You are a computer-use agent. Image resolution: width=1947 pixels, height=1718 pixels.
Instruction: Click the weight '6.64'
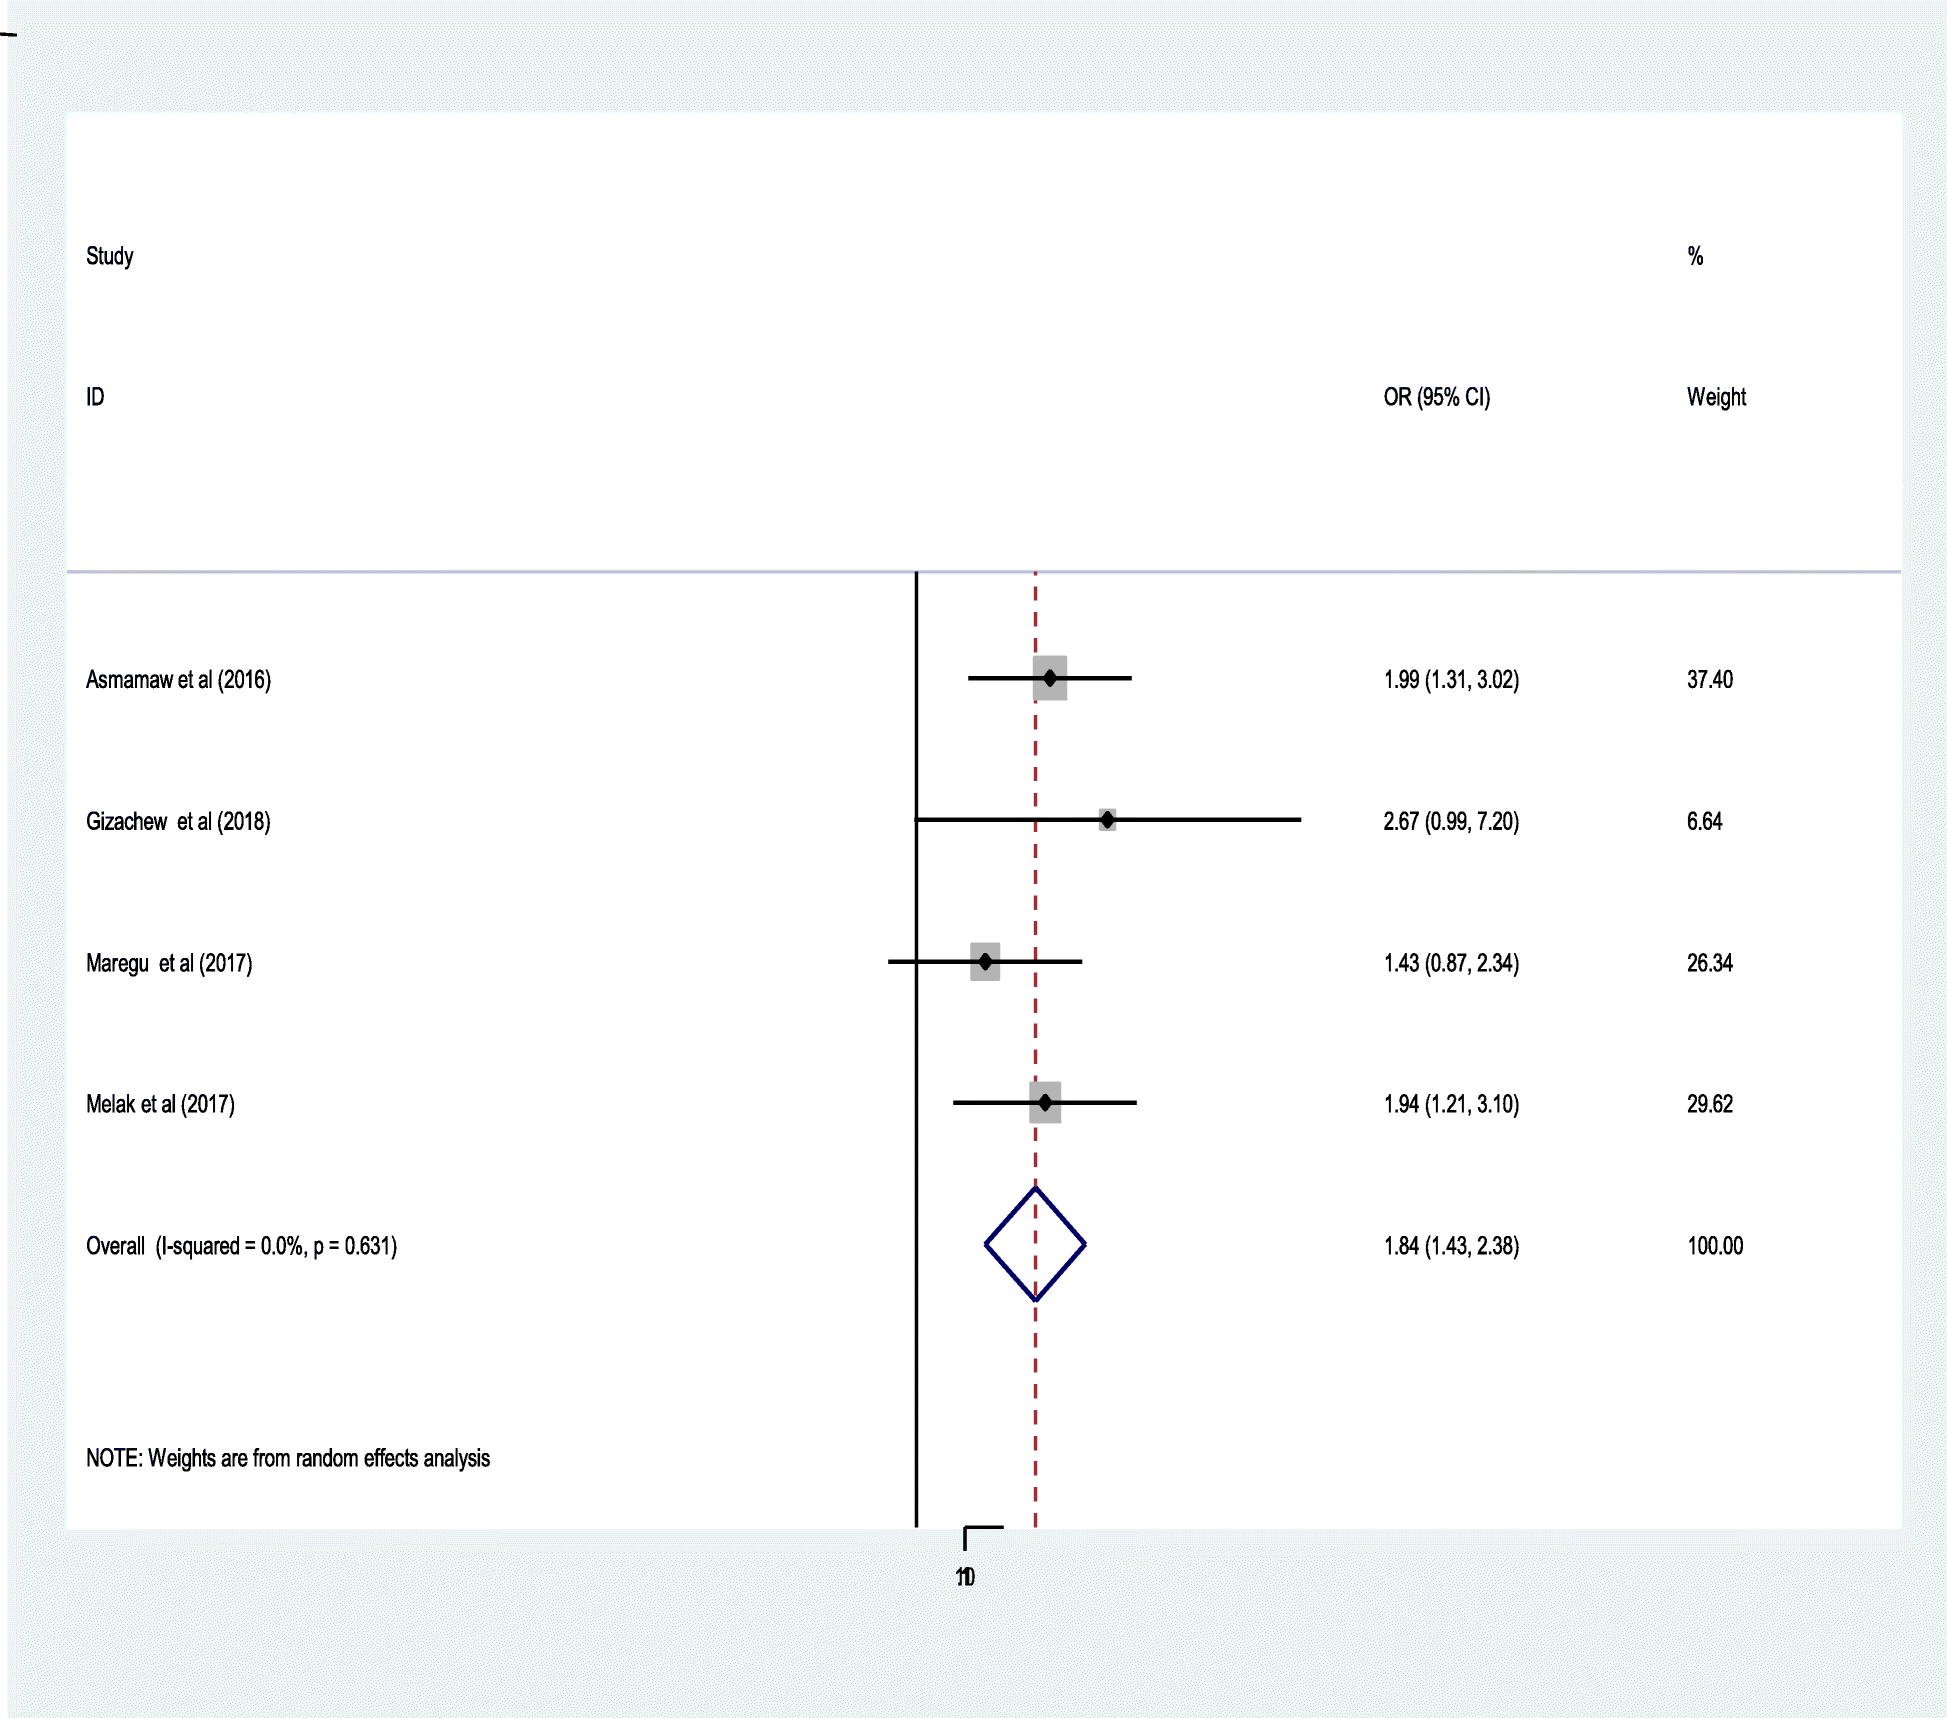coord(1704,822)
